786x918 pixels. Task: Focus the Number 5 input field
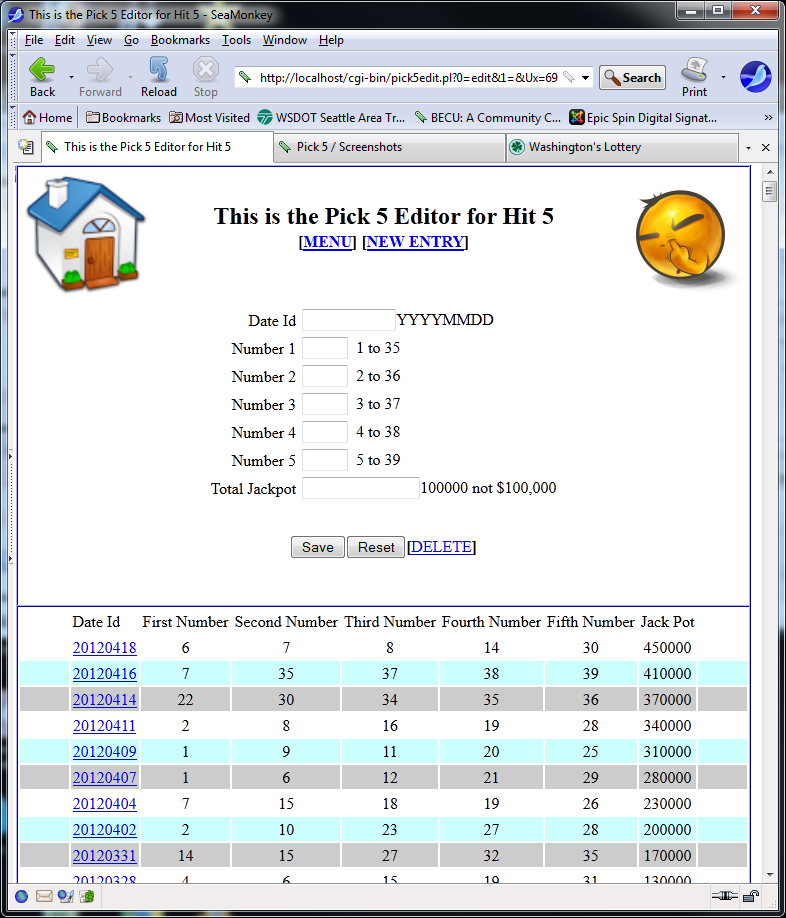pos(325,460)
